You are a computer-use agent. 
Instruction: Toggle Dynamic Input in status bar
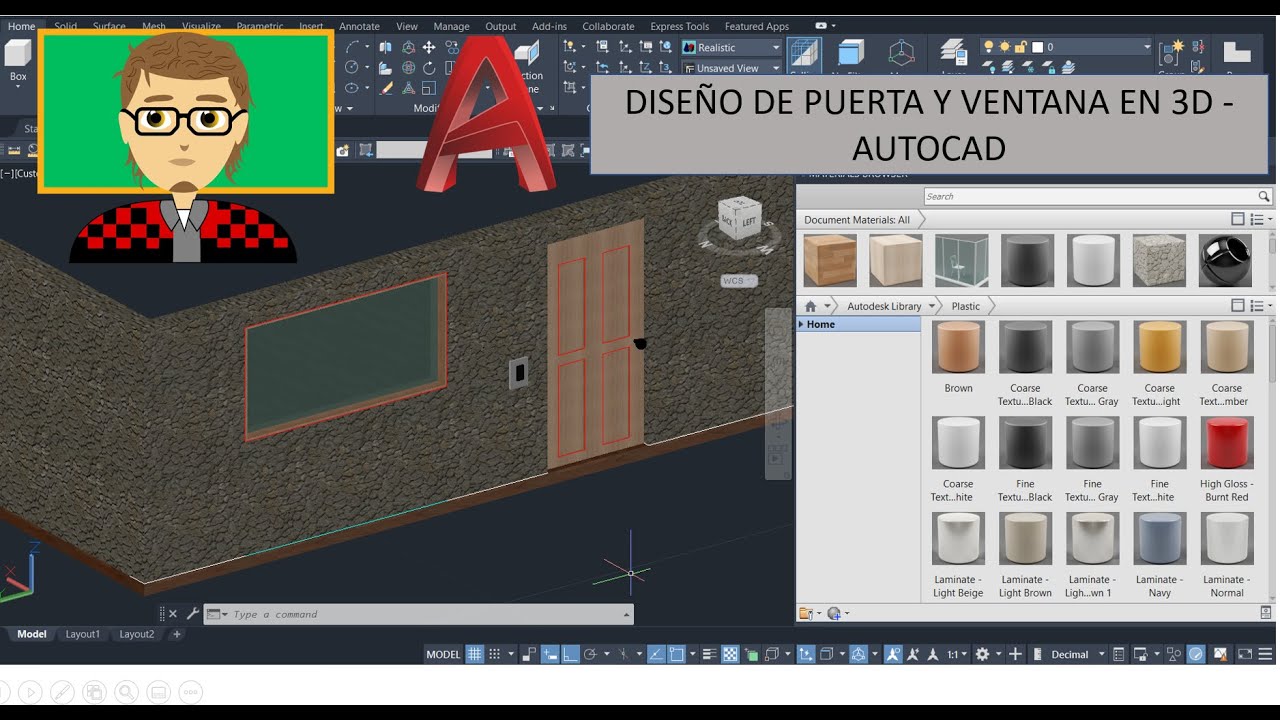pos(550,654)
